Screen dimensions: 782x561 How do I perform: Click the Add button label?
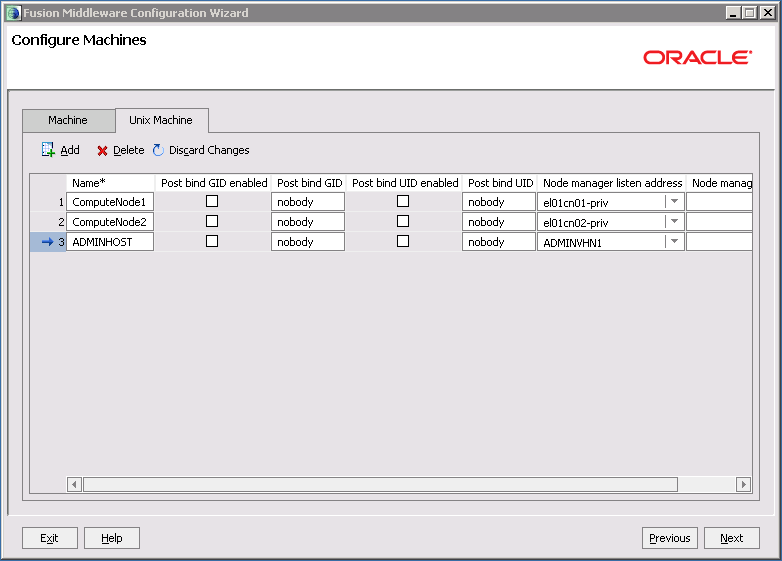(x=70, y=150)
